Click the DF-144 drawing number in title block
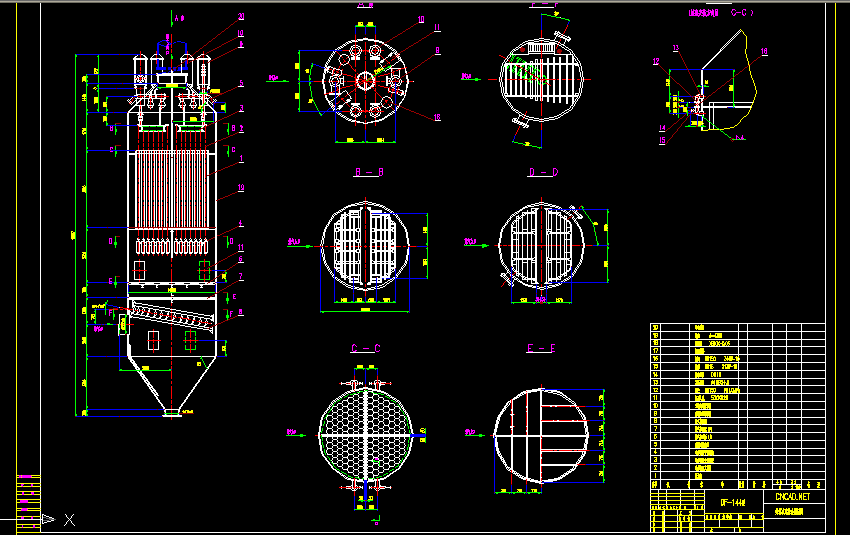This screenshot has height=535, width=850. point(733,502)
